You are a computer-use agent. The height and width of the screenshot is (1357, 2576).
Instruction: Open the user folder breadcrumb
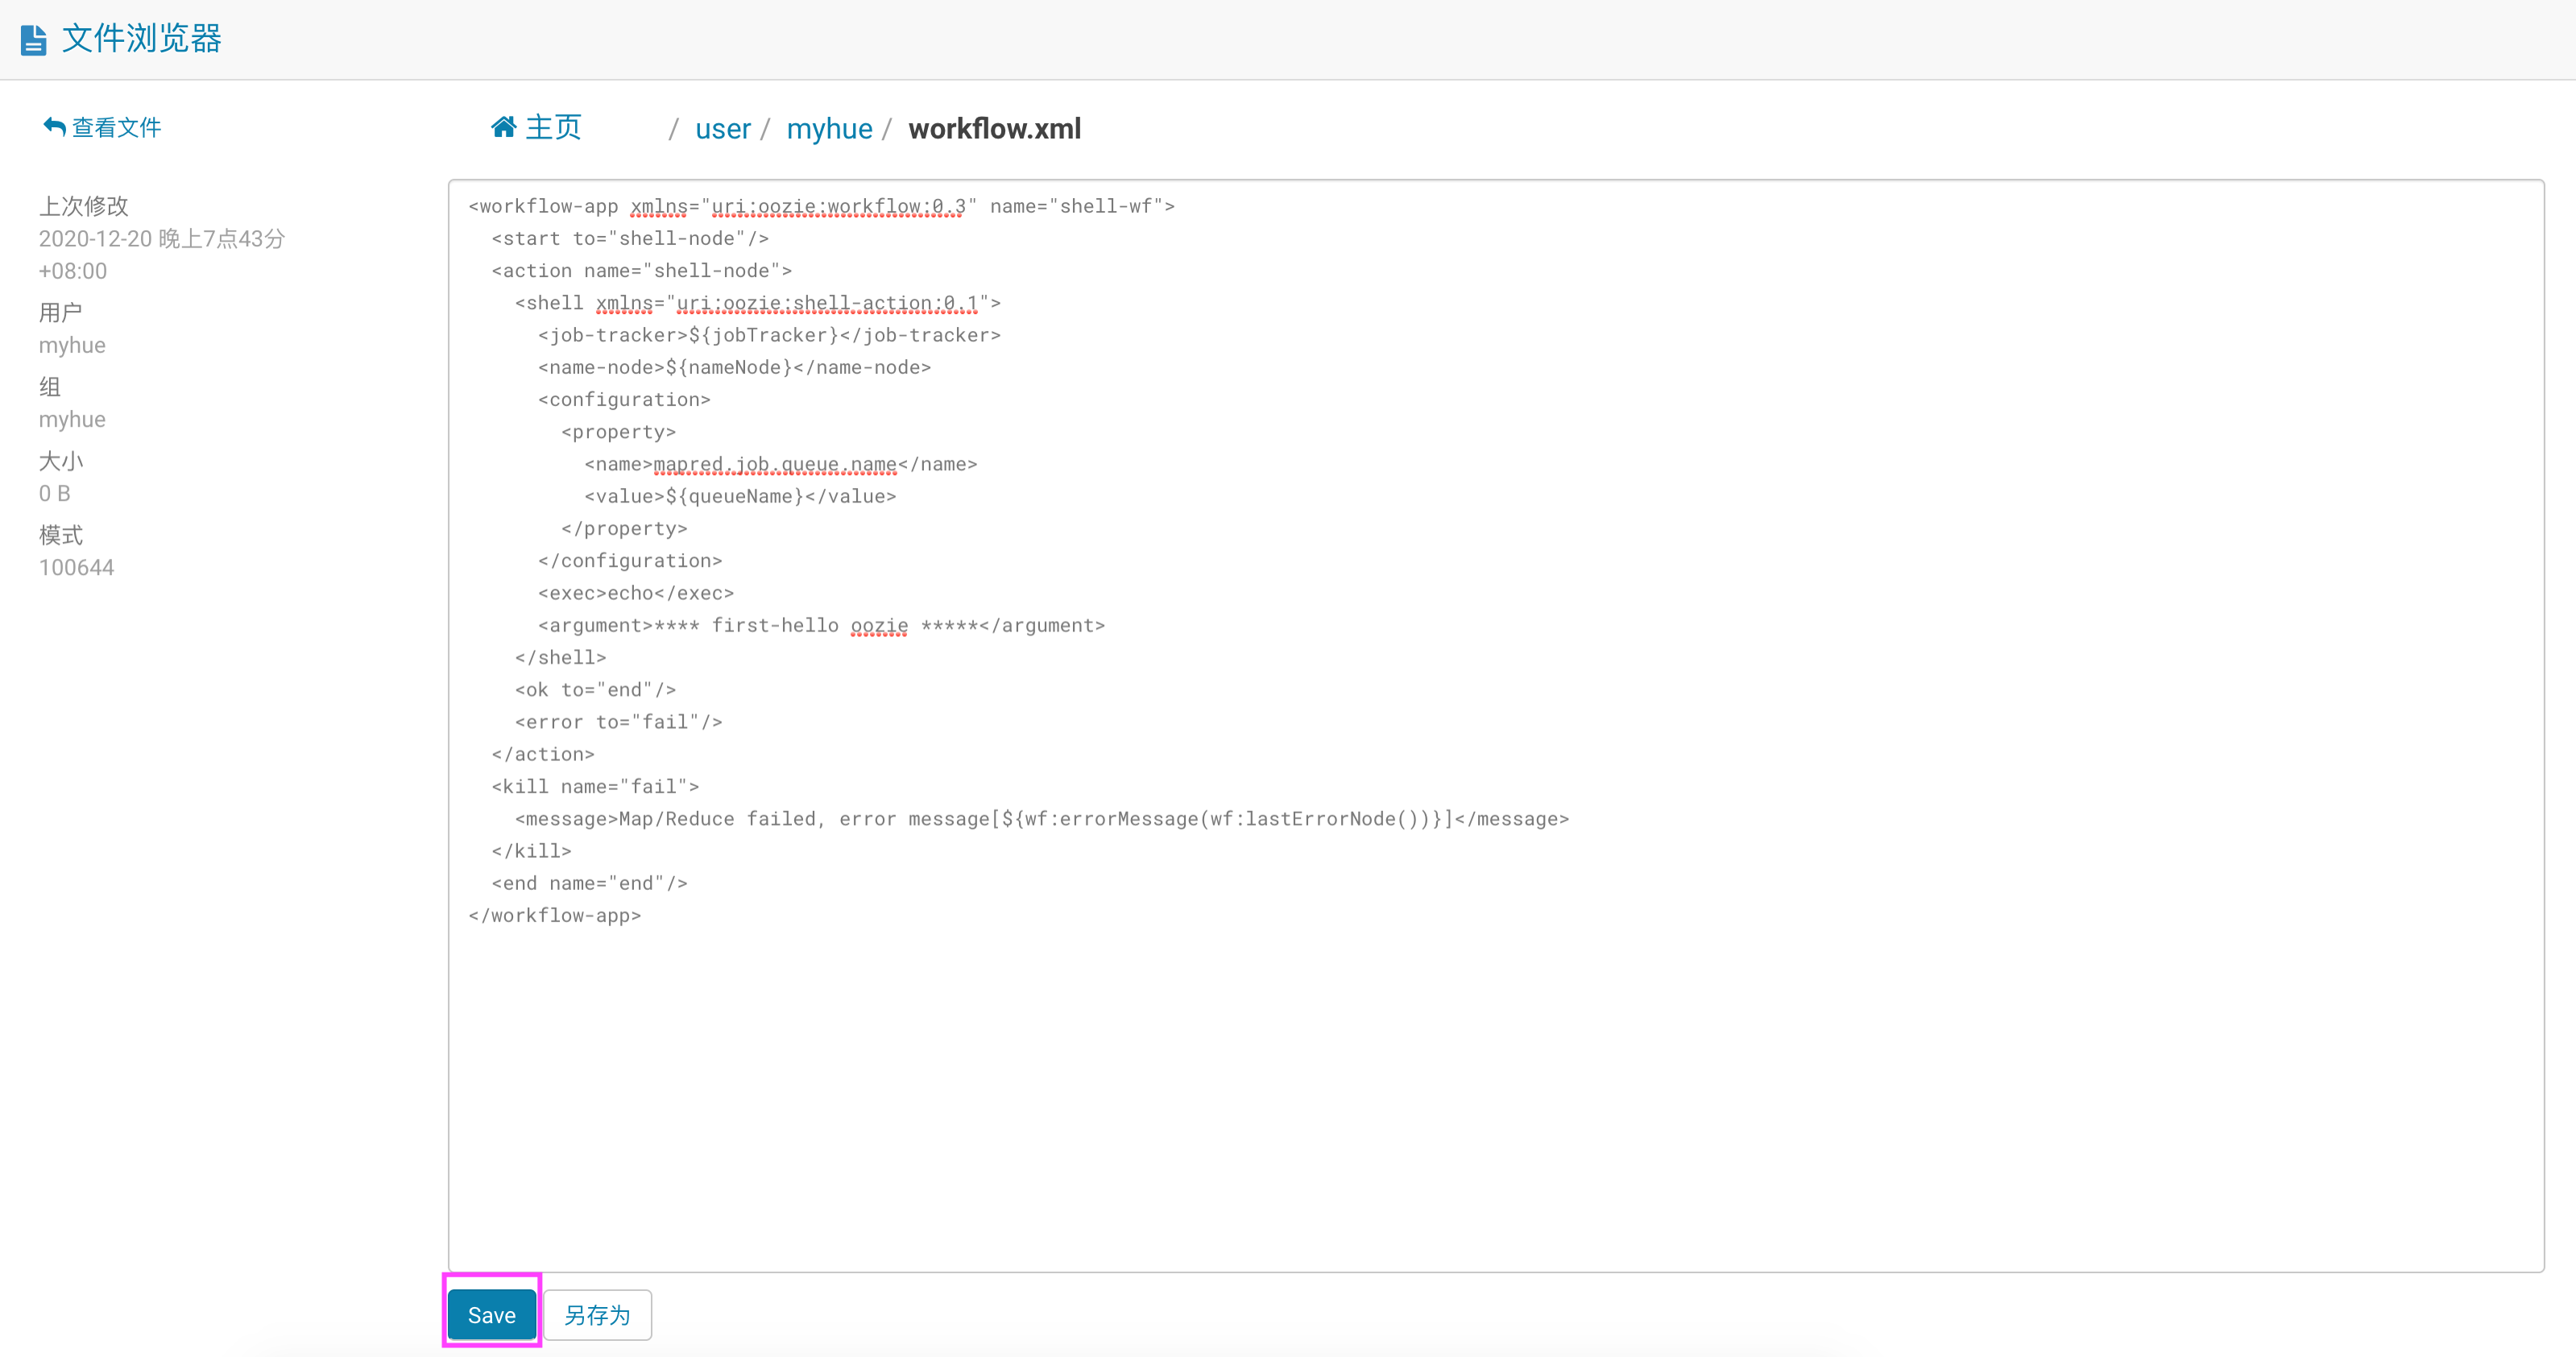[722, 129]
